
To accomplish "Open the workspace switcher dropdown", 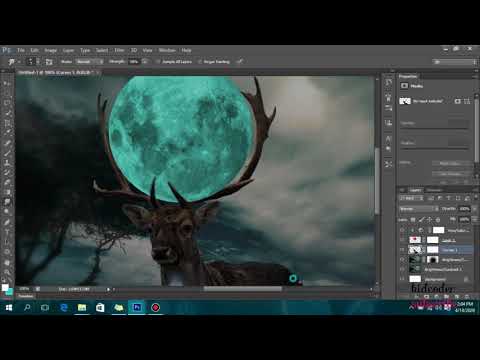I will click(455, 62).
